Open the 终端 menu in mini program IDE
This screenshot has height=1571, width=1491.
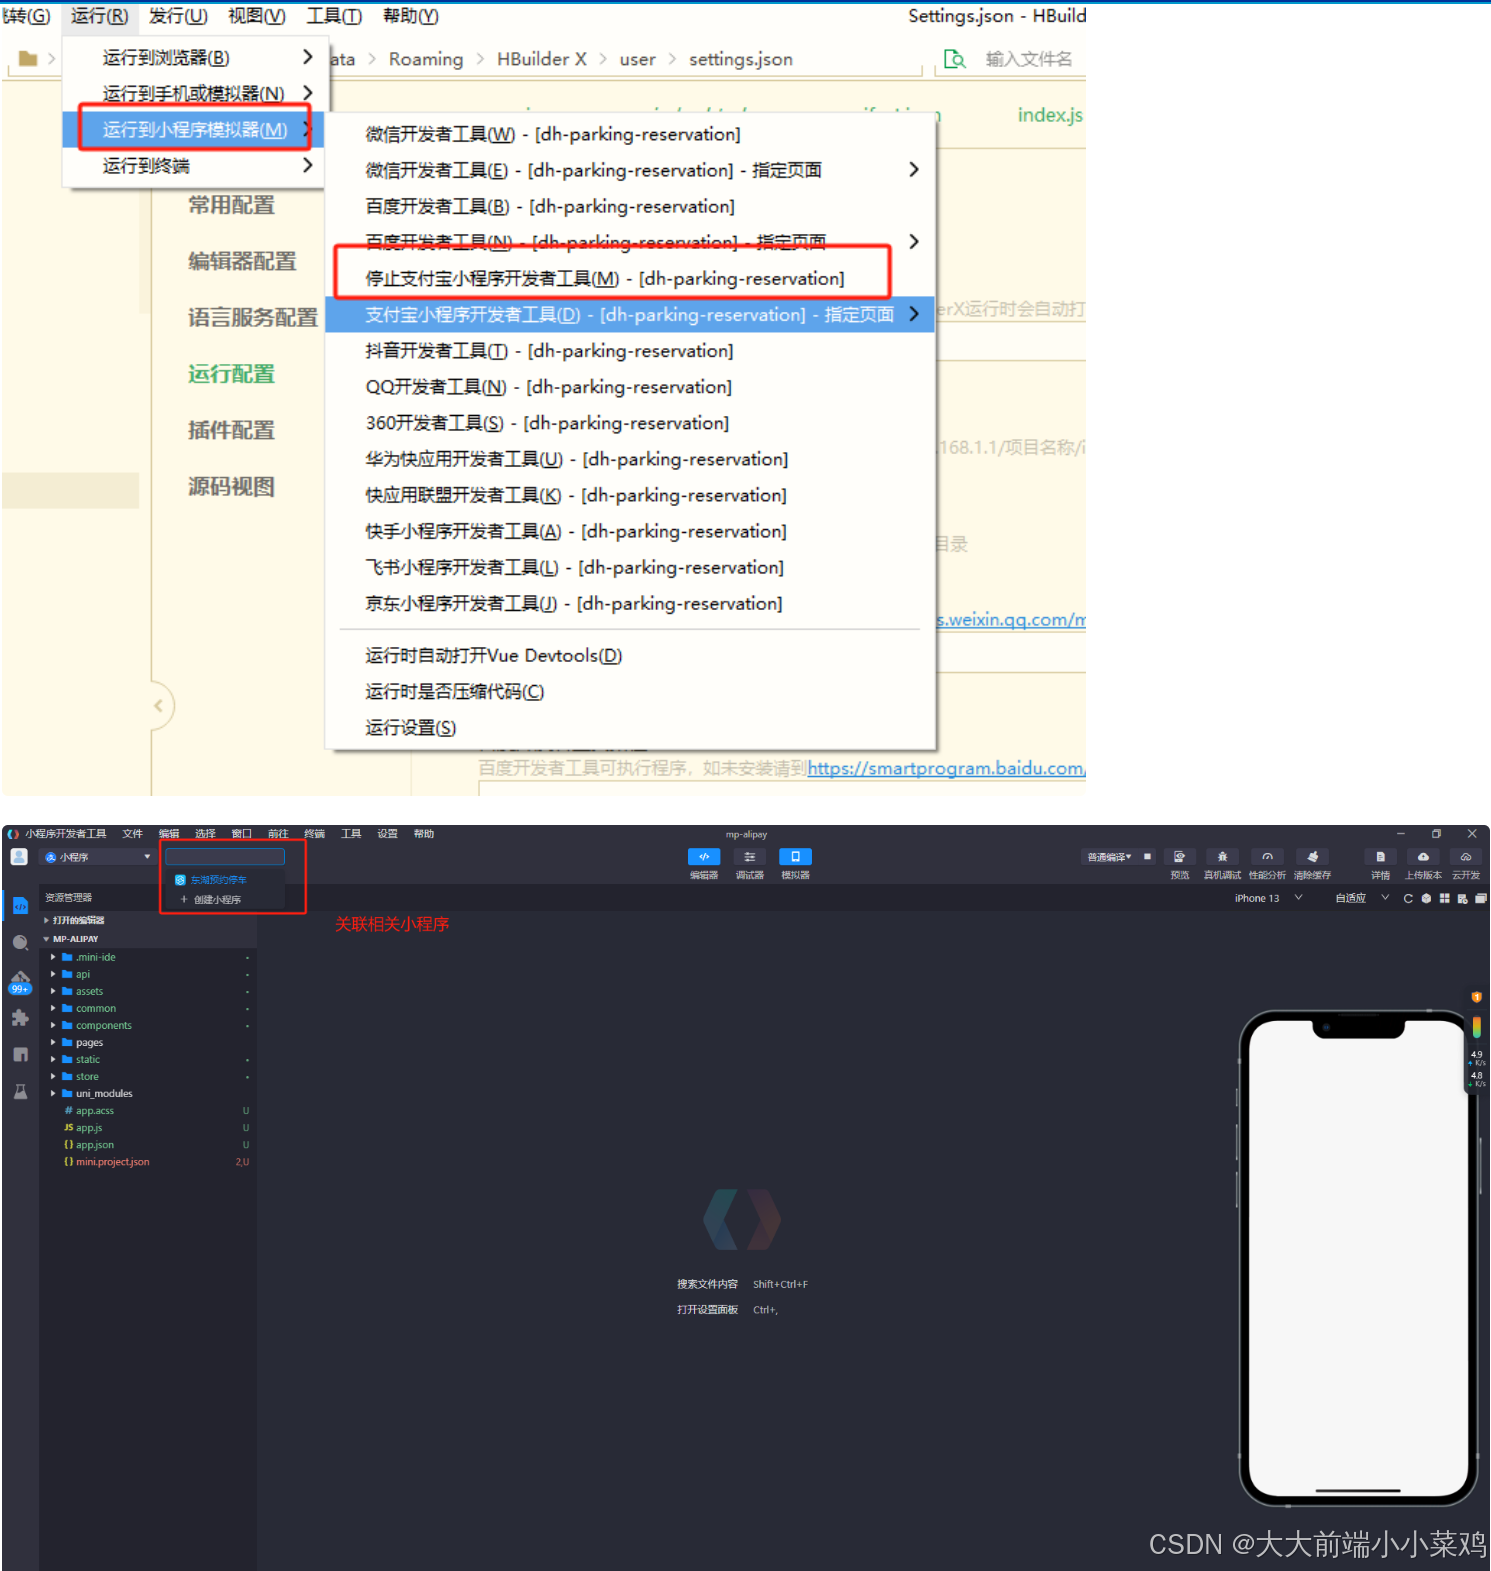coord(314,833)
